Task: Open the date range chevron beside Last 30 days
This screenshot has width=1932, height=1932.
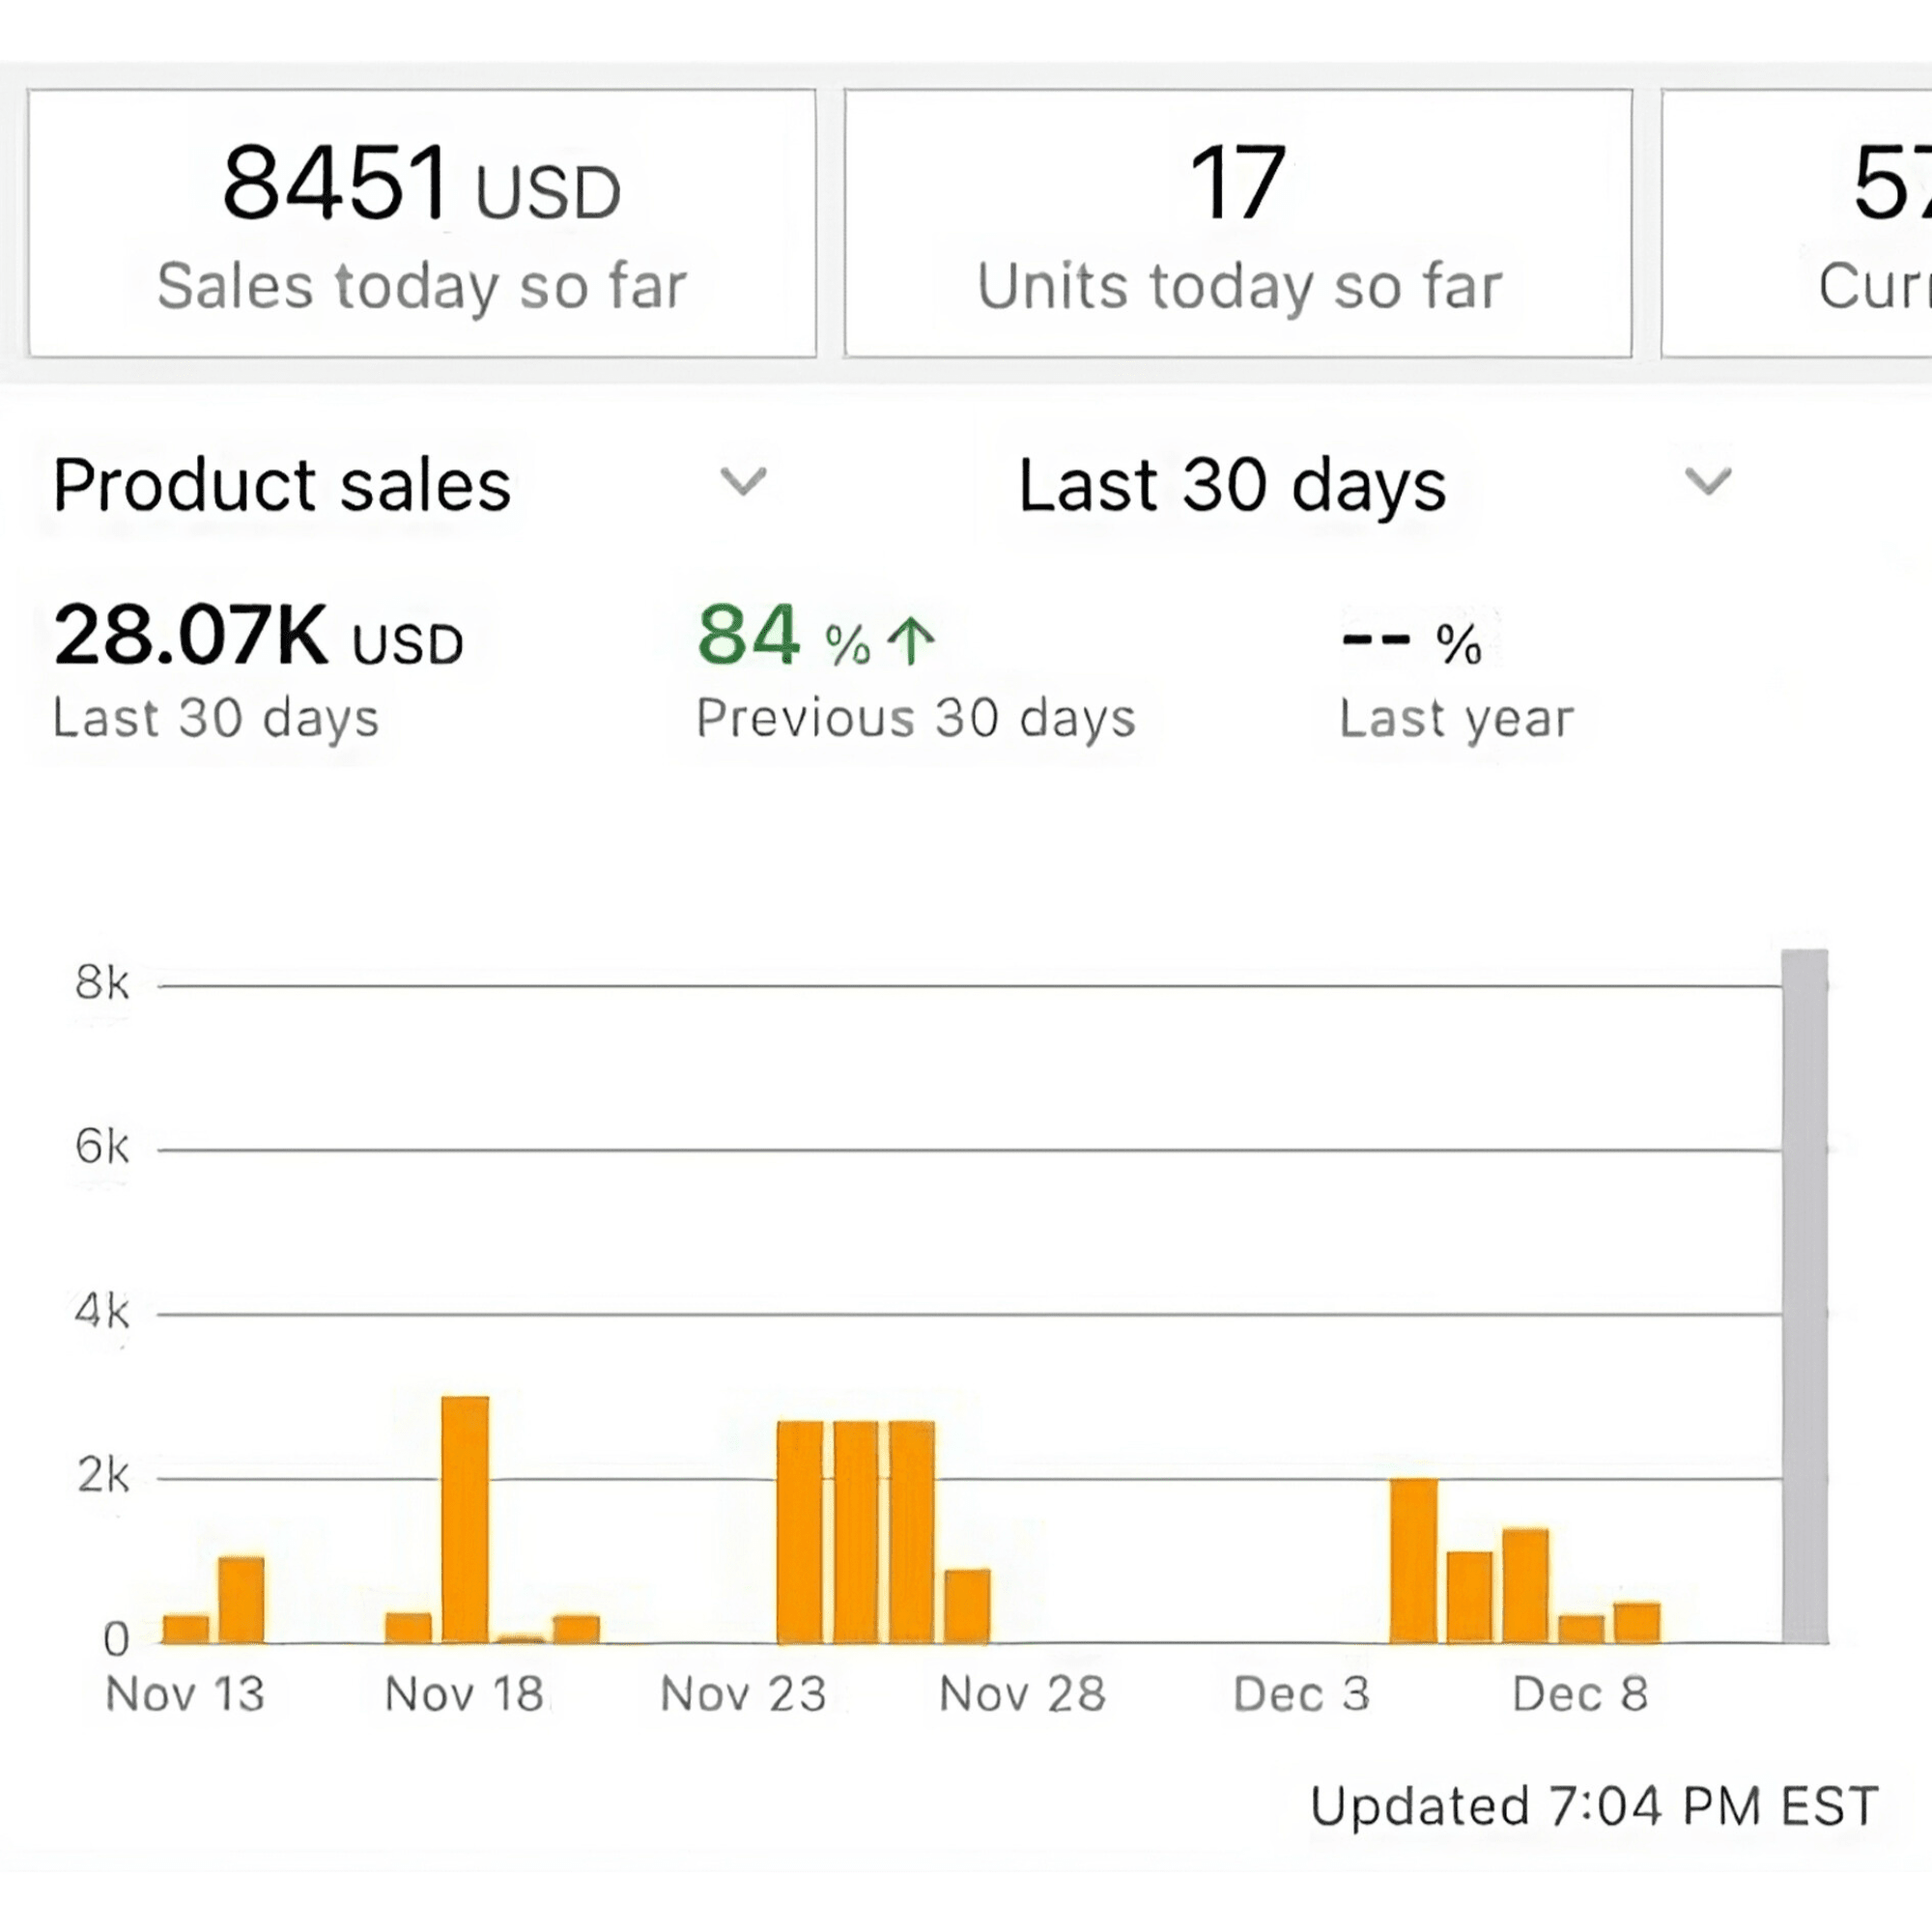Action: (x=1707, y=482)
